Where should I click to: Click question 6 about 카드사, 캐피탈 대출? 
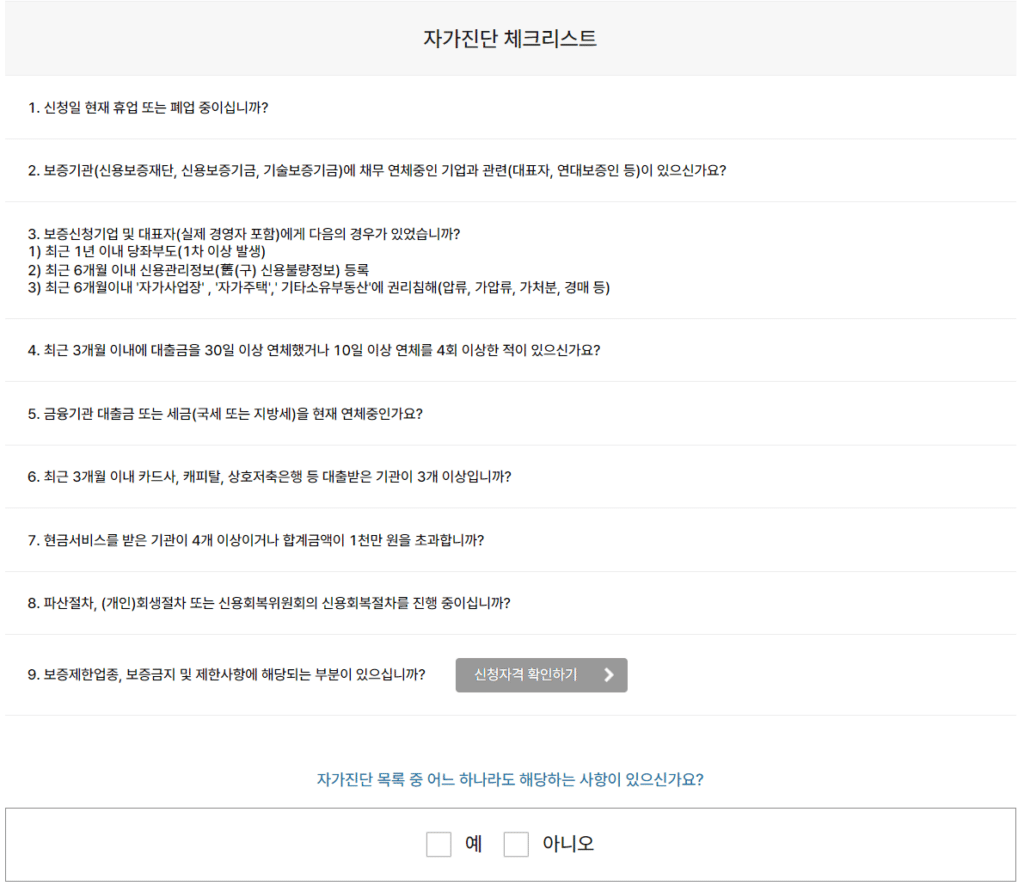click(269, 477)
